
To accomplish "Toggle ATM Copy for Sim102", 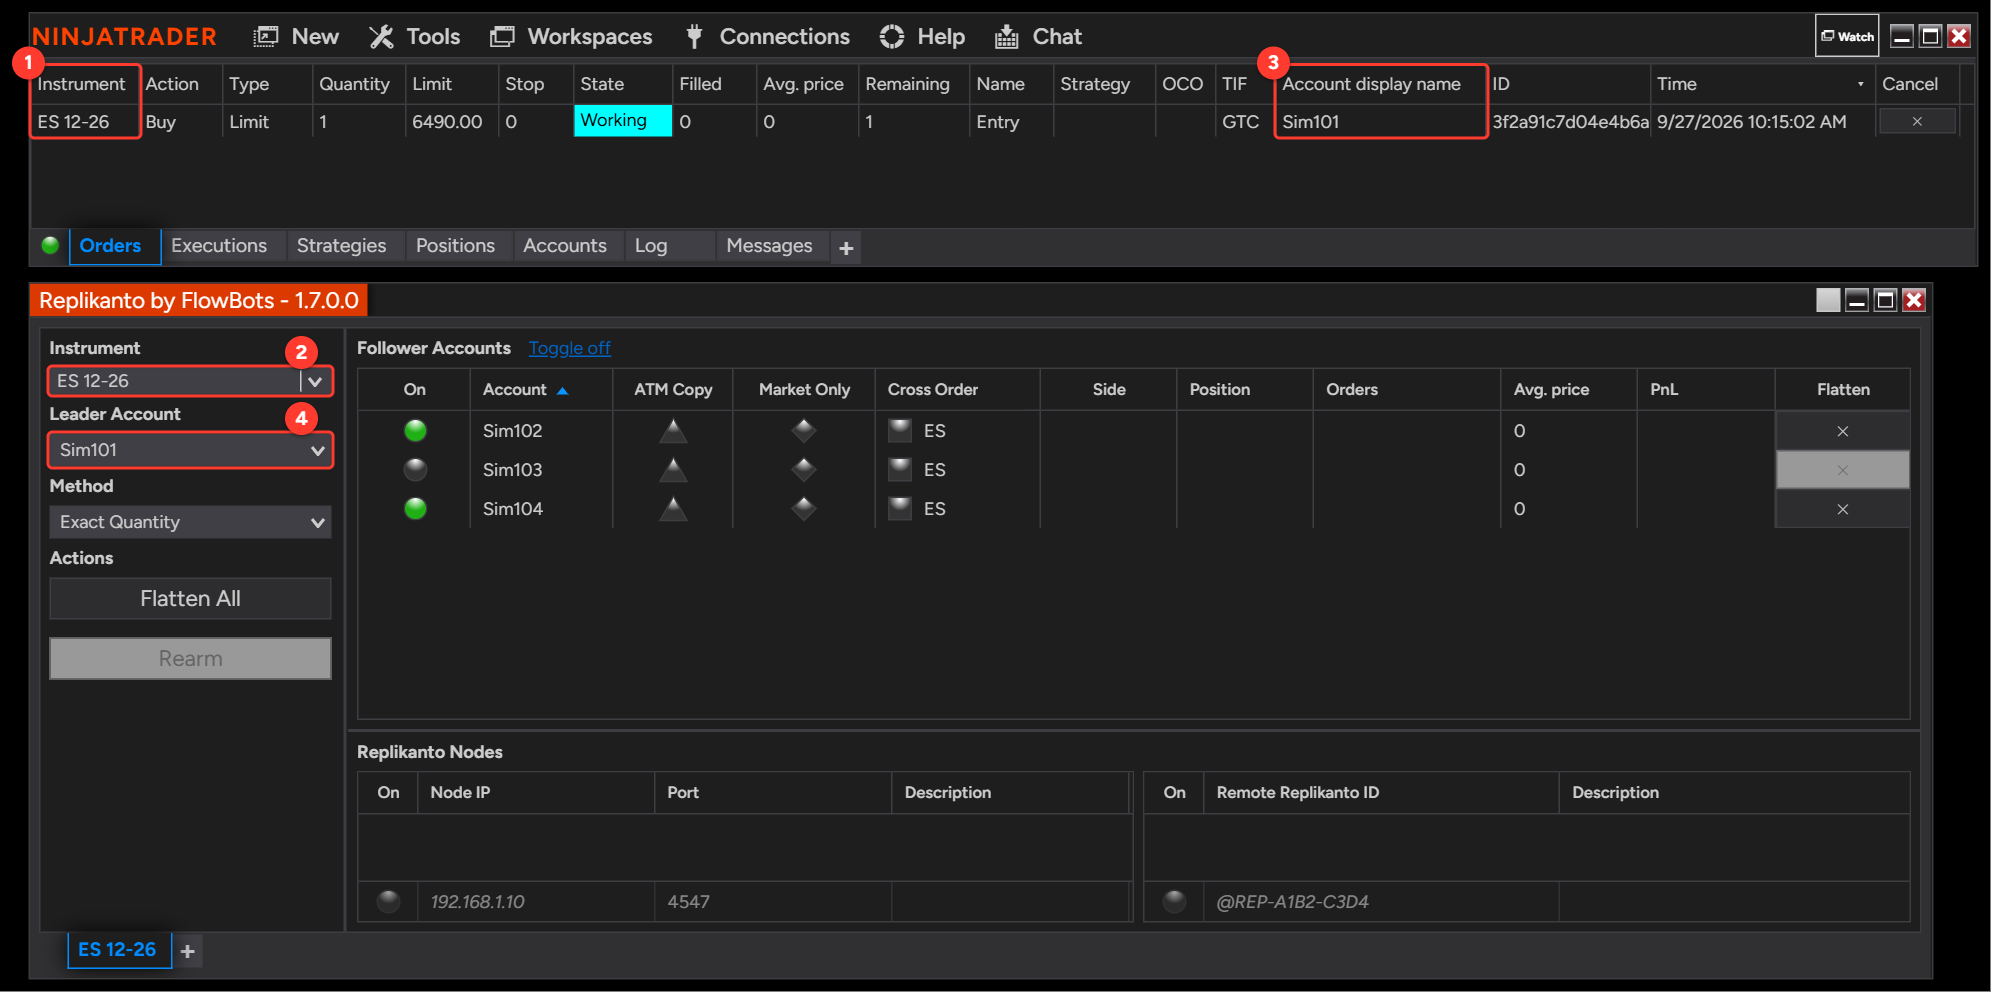I will point(673,431).
